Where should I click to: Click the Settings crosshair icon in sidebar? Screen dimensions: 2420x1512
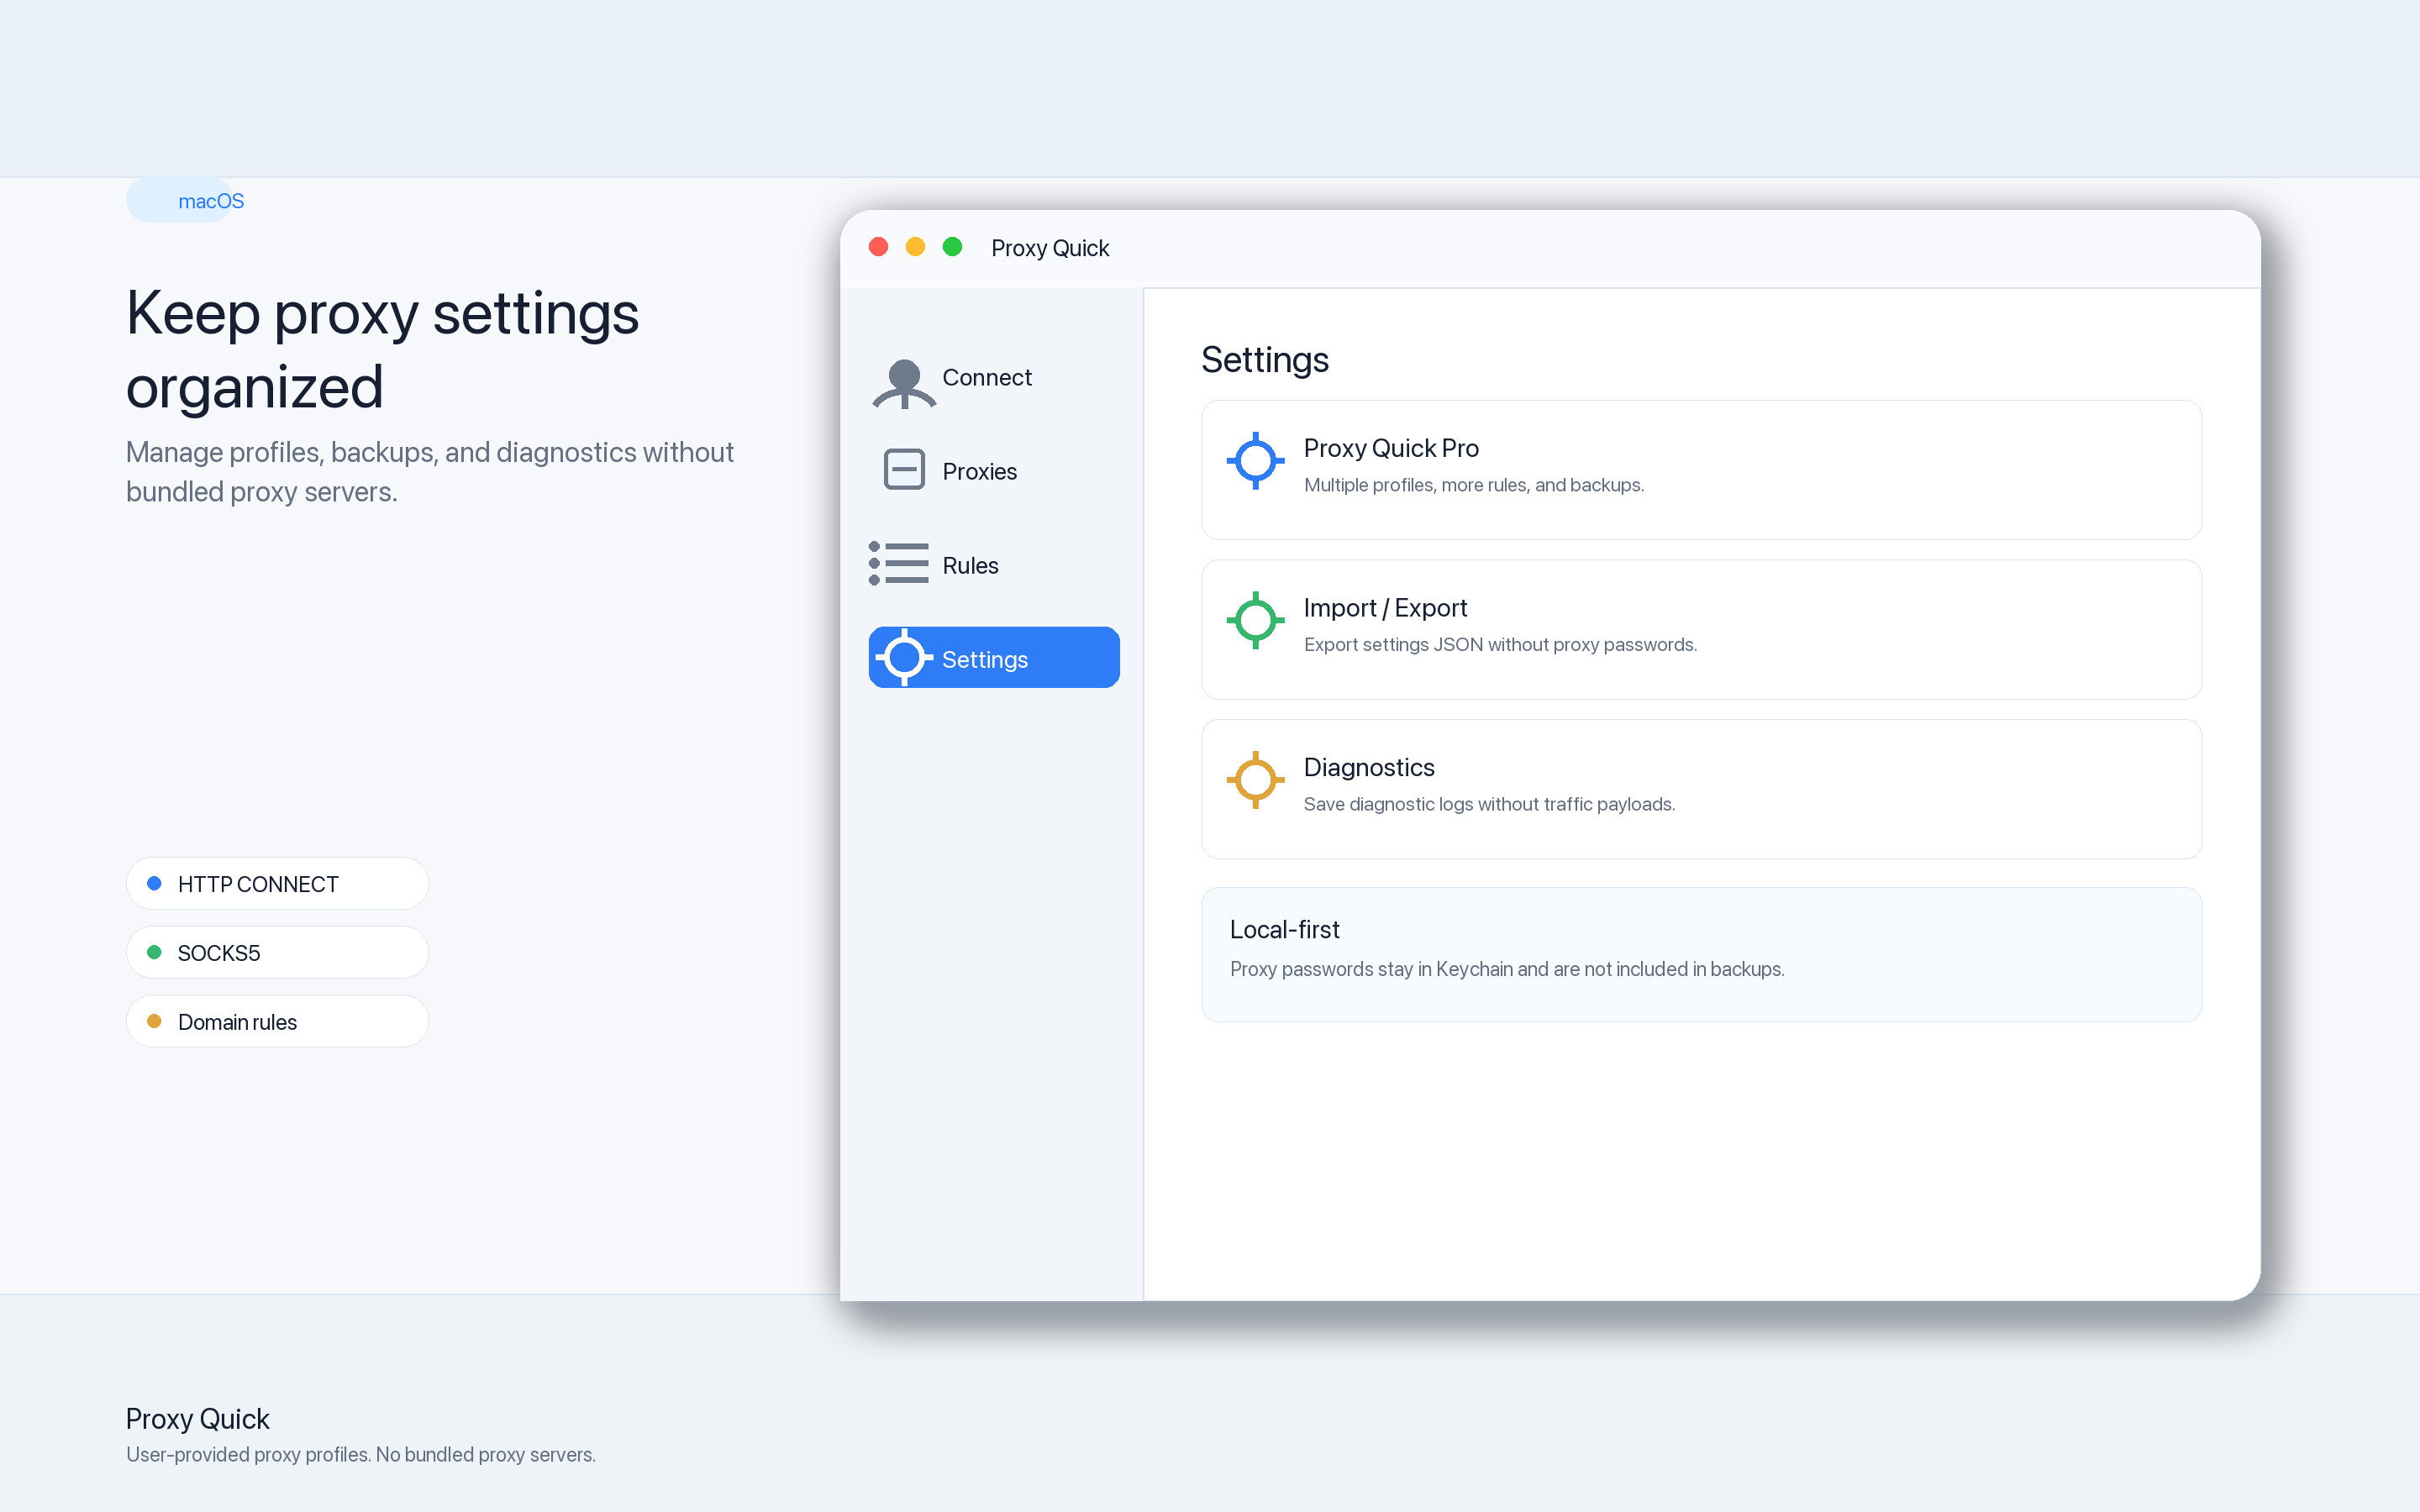tap(904, 657)
